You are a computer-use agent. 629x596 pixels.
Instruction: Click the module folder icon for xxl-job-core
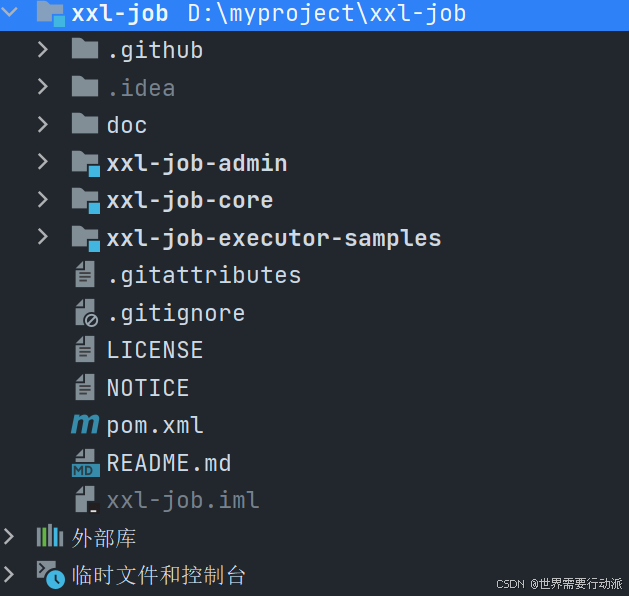click(85, 201)
